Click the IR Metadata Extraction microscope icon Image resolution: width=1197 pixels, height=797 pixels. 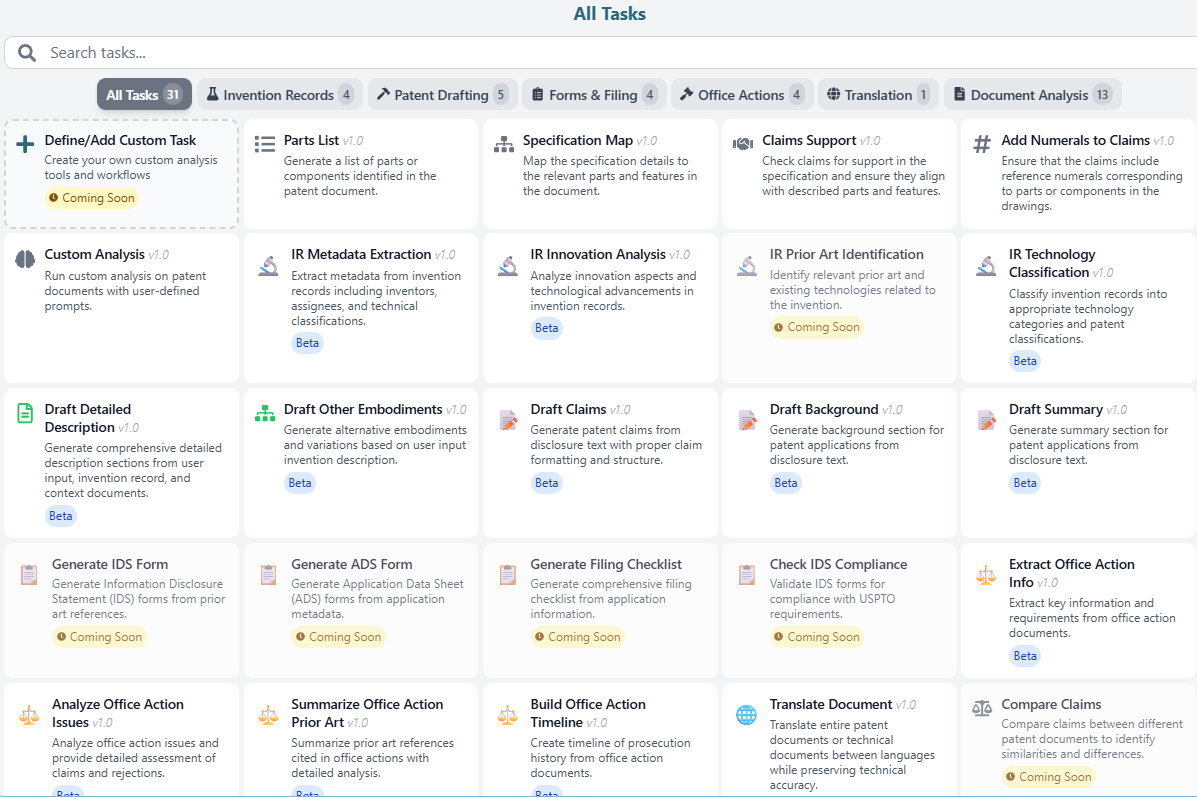coord(267,265)
